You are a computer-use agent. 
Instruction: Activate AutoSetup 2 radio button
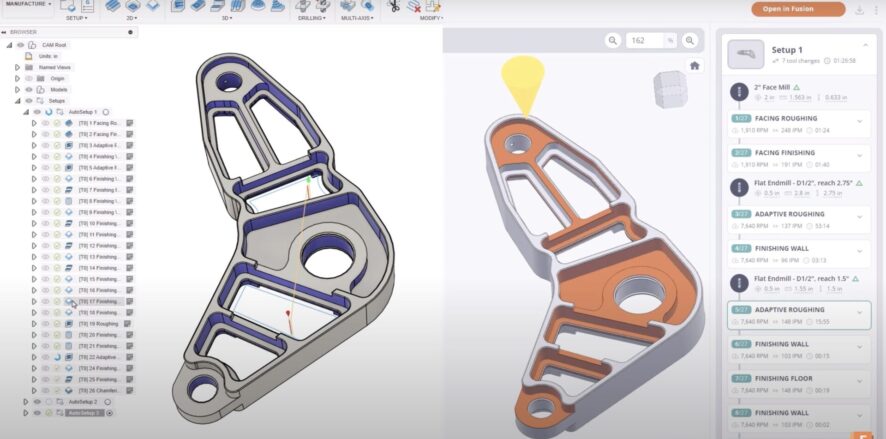107,402
